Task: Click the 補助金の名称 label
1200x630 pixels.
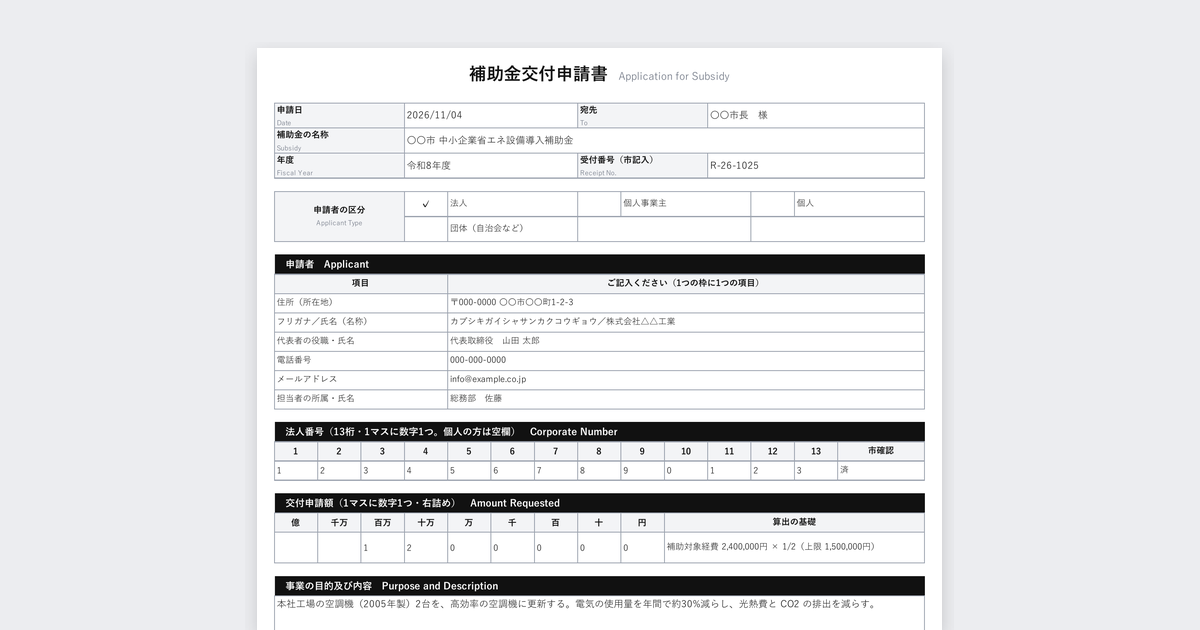Action: coord(303,135)
